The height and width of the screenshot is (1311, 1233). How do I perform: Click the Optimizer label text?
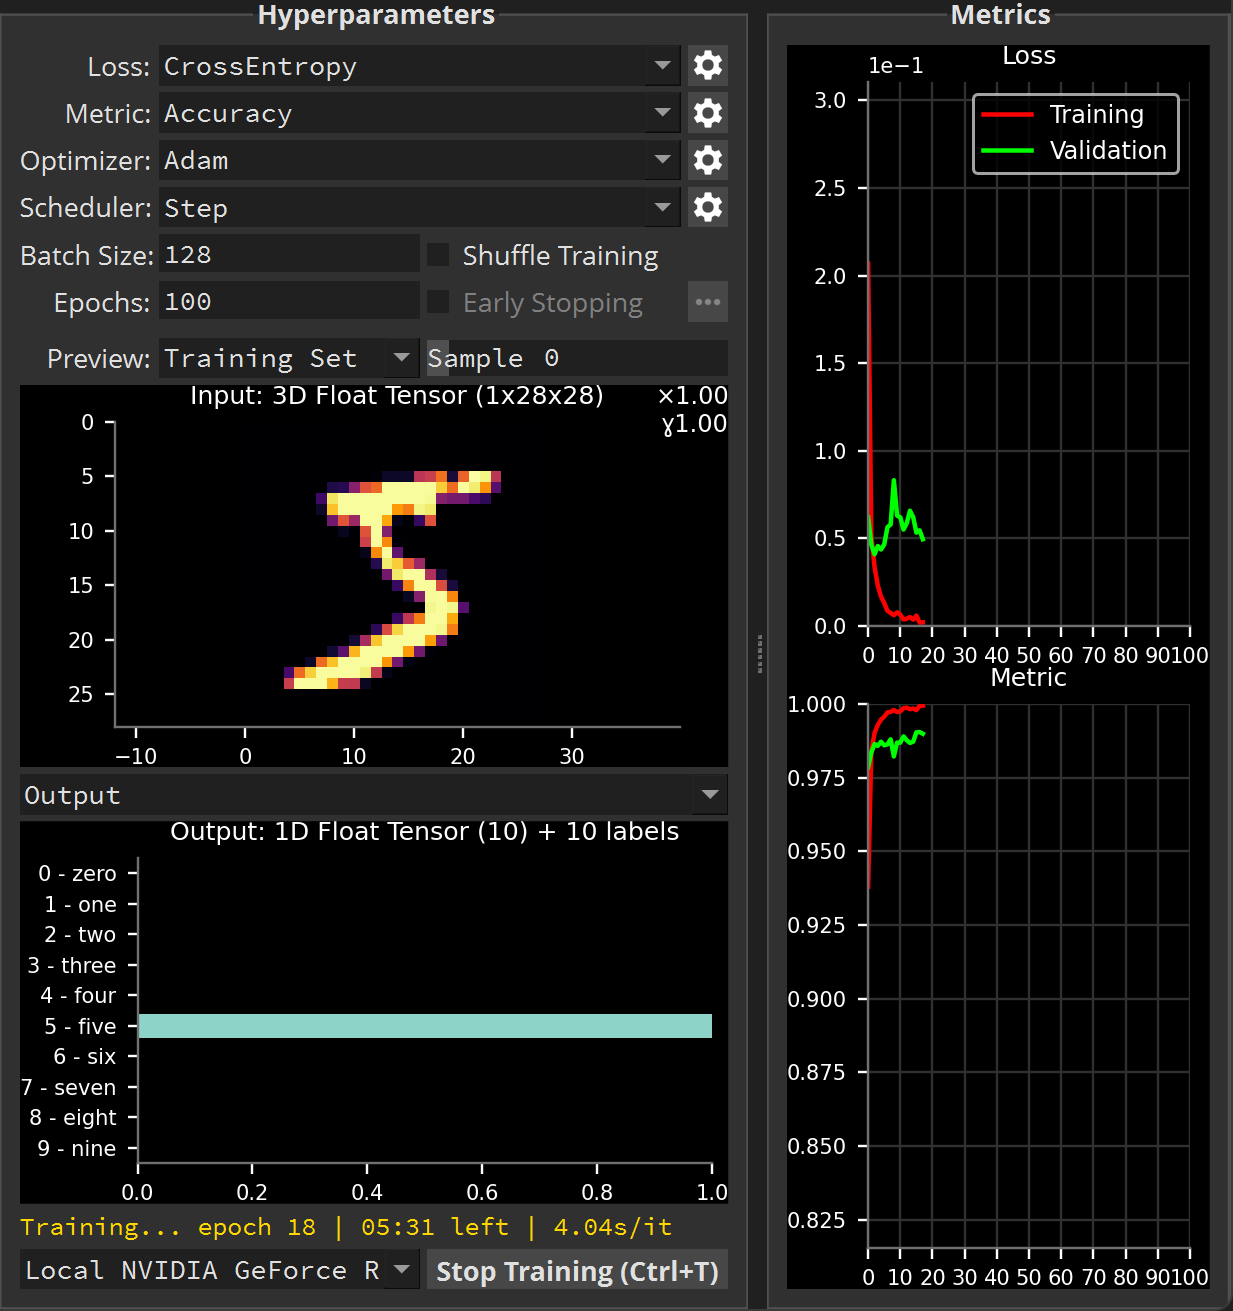pos(85,160)
